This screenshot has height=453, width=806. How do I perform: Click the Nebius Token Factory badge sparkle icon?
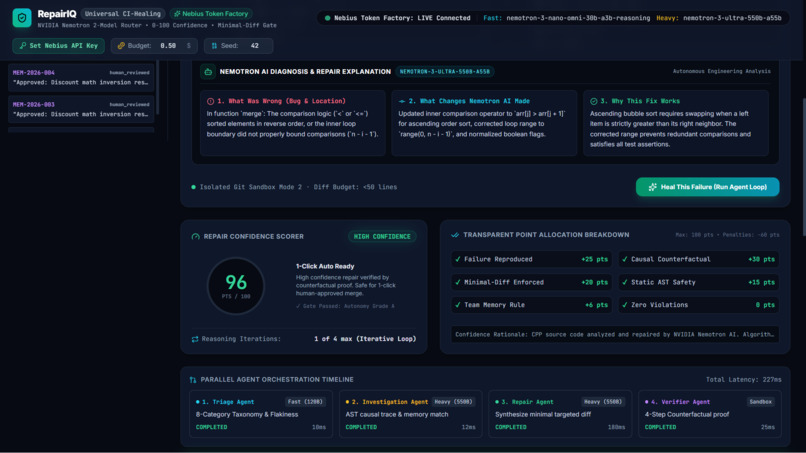[177, 14]
